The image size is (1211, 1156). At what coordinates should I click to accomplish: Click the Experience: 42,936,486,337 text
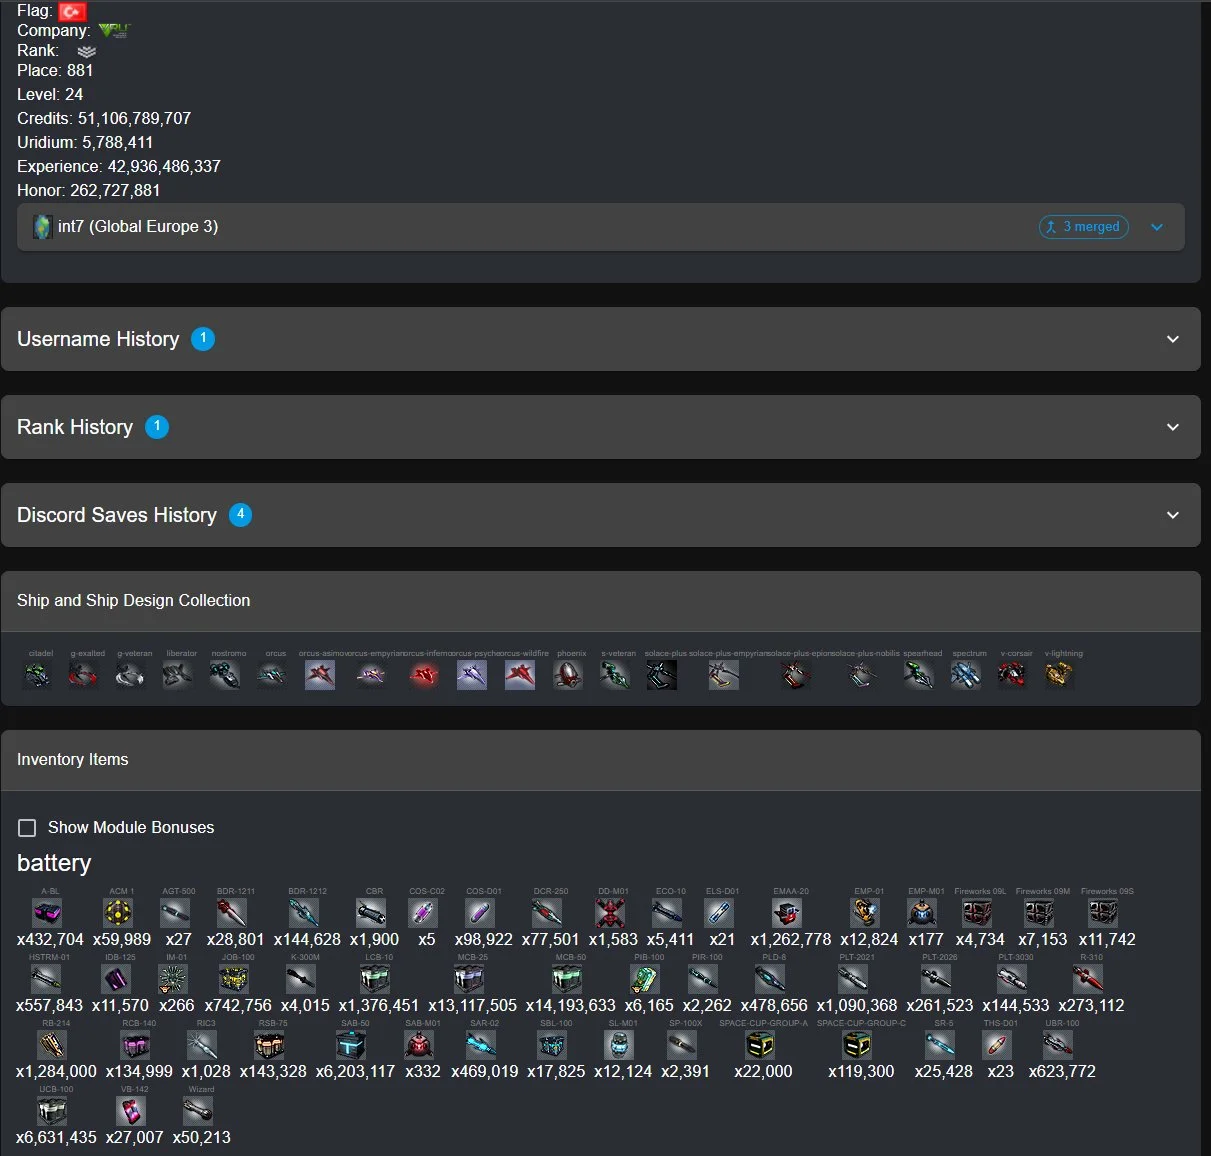119,166
